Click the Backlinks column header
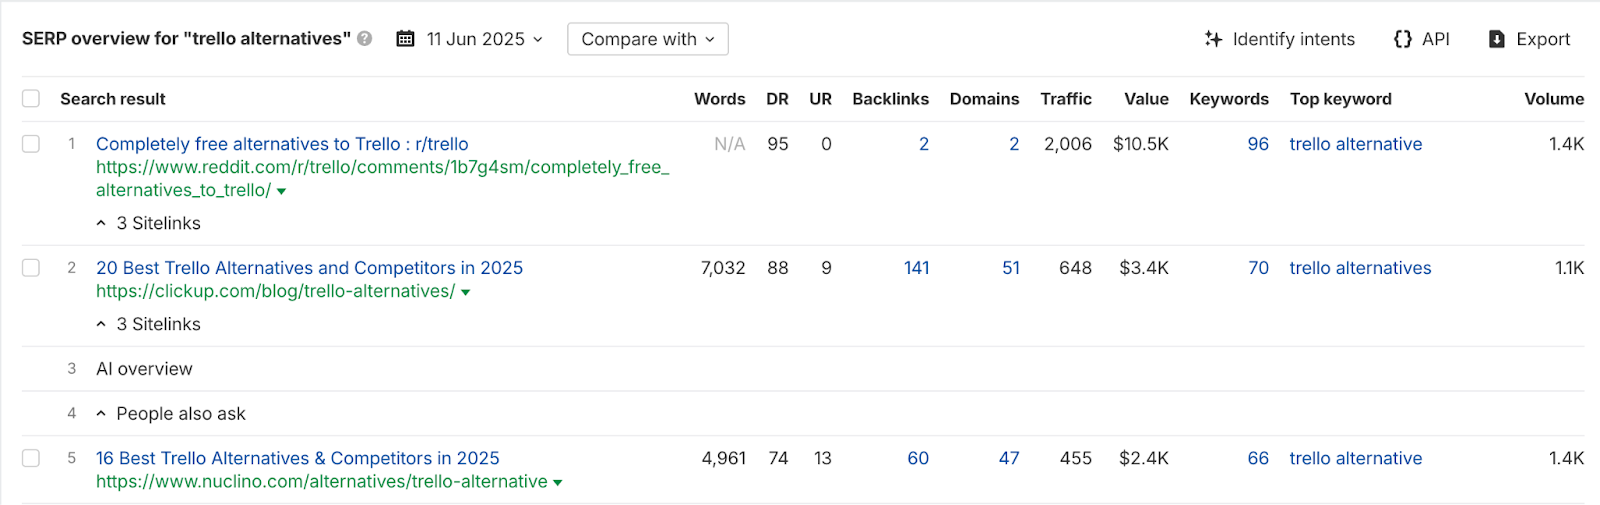The height and width of the screenshot is (505, 1600). pyautogui.click(x=890, y=99)
